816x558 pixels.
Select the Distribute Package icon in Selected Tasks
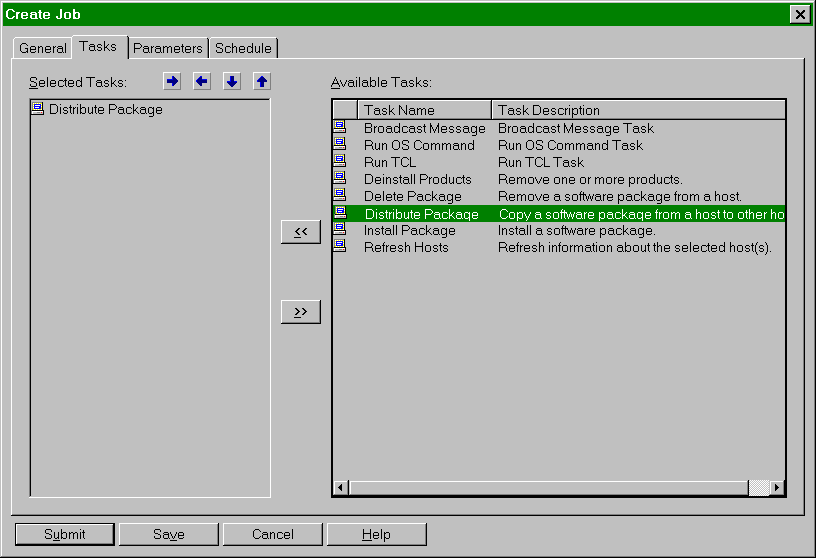click(37, 108)
